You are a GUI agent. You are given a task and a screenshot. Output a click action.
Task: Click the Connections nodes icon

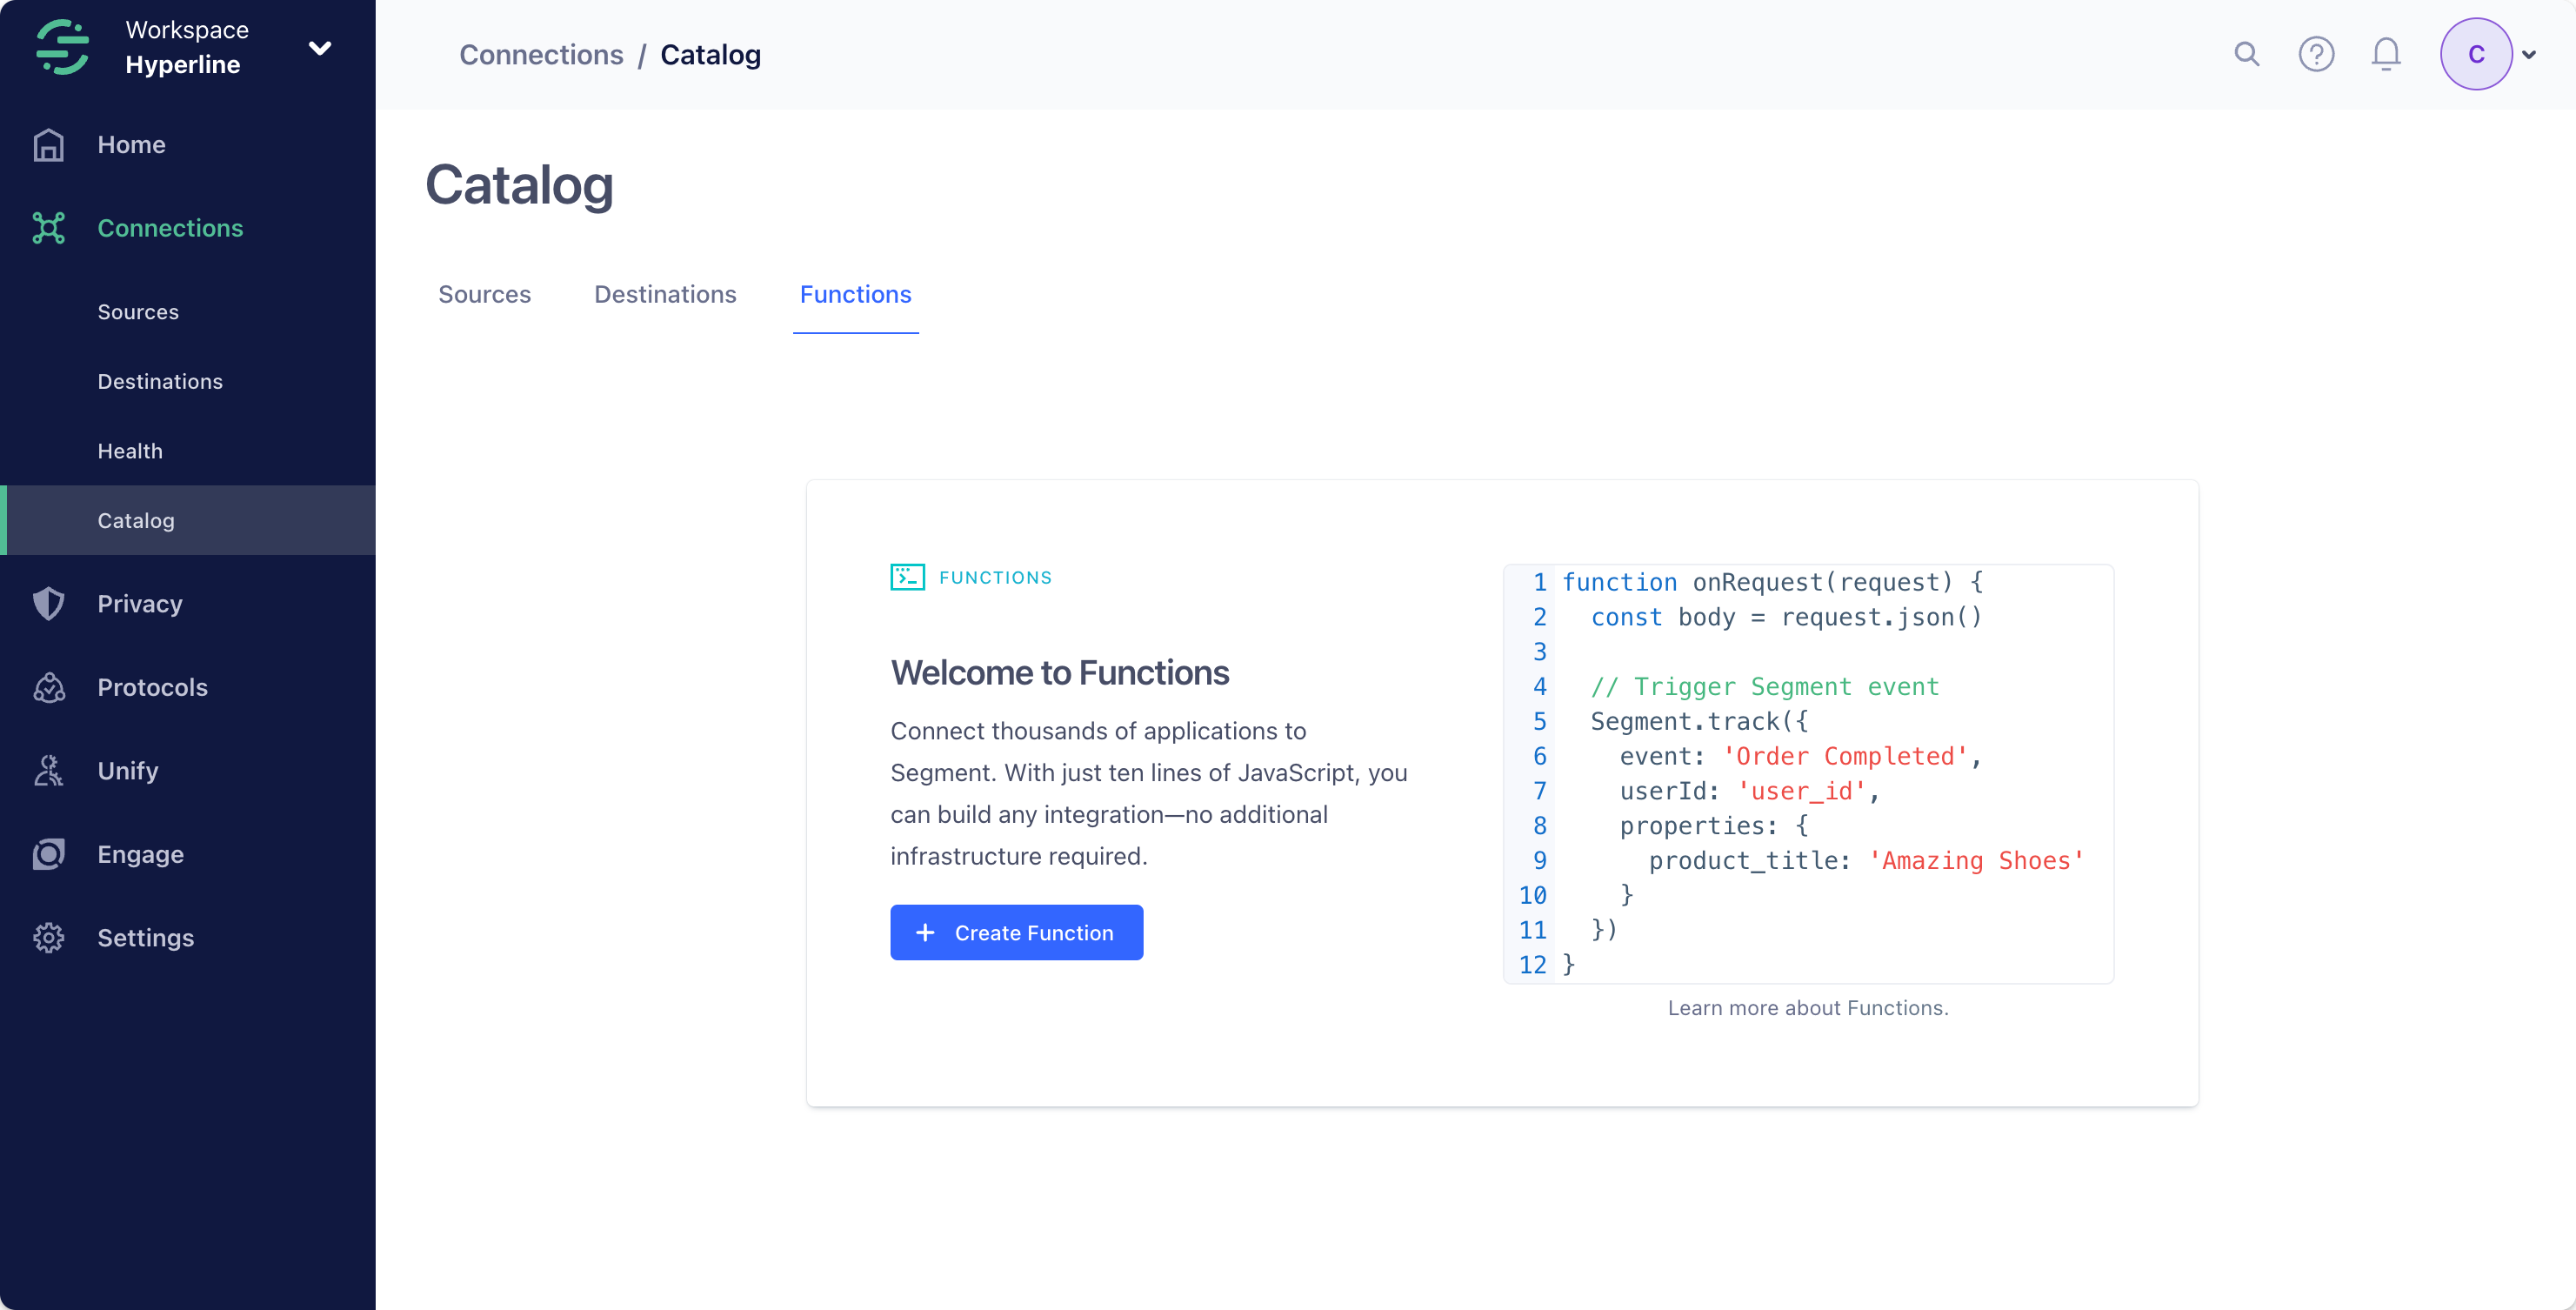pyautogui.click(x=48, y=228)
